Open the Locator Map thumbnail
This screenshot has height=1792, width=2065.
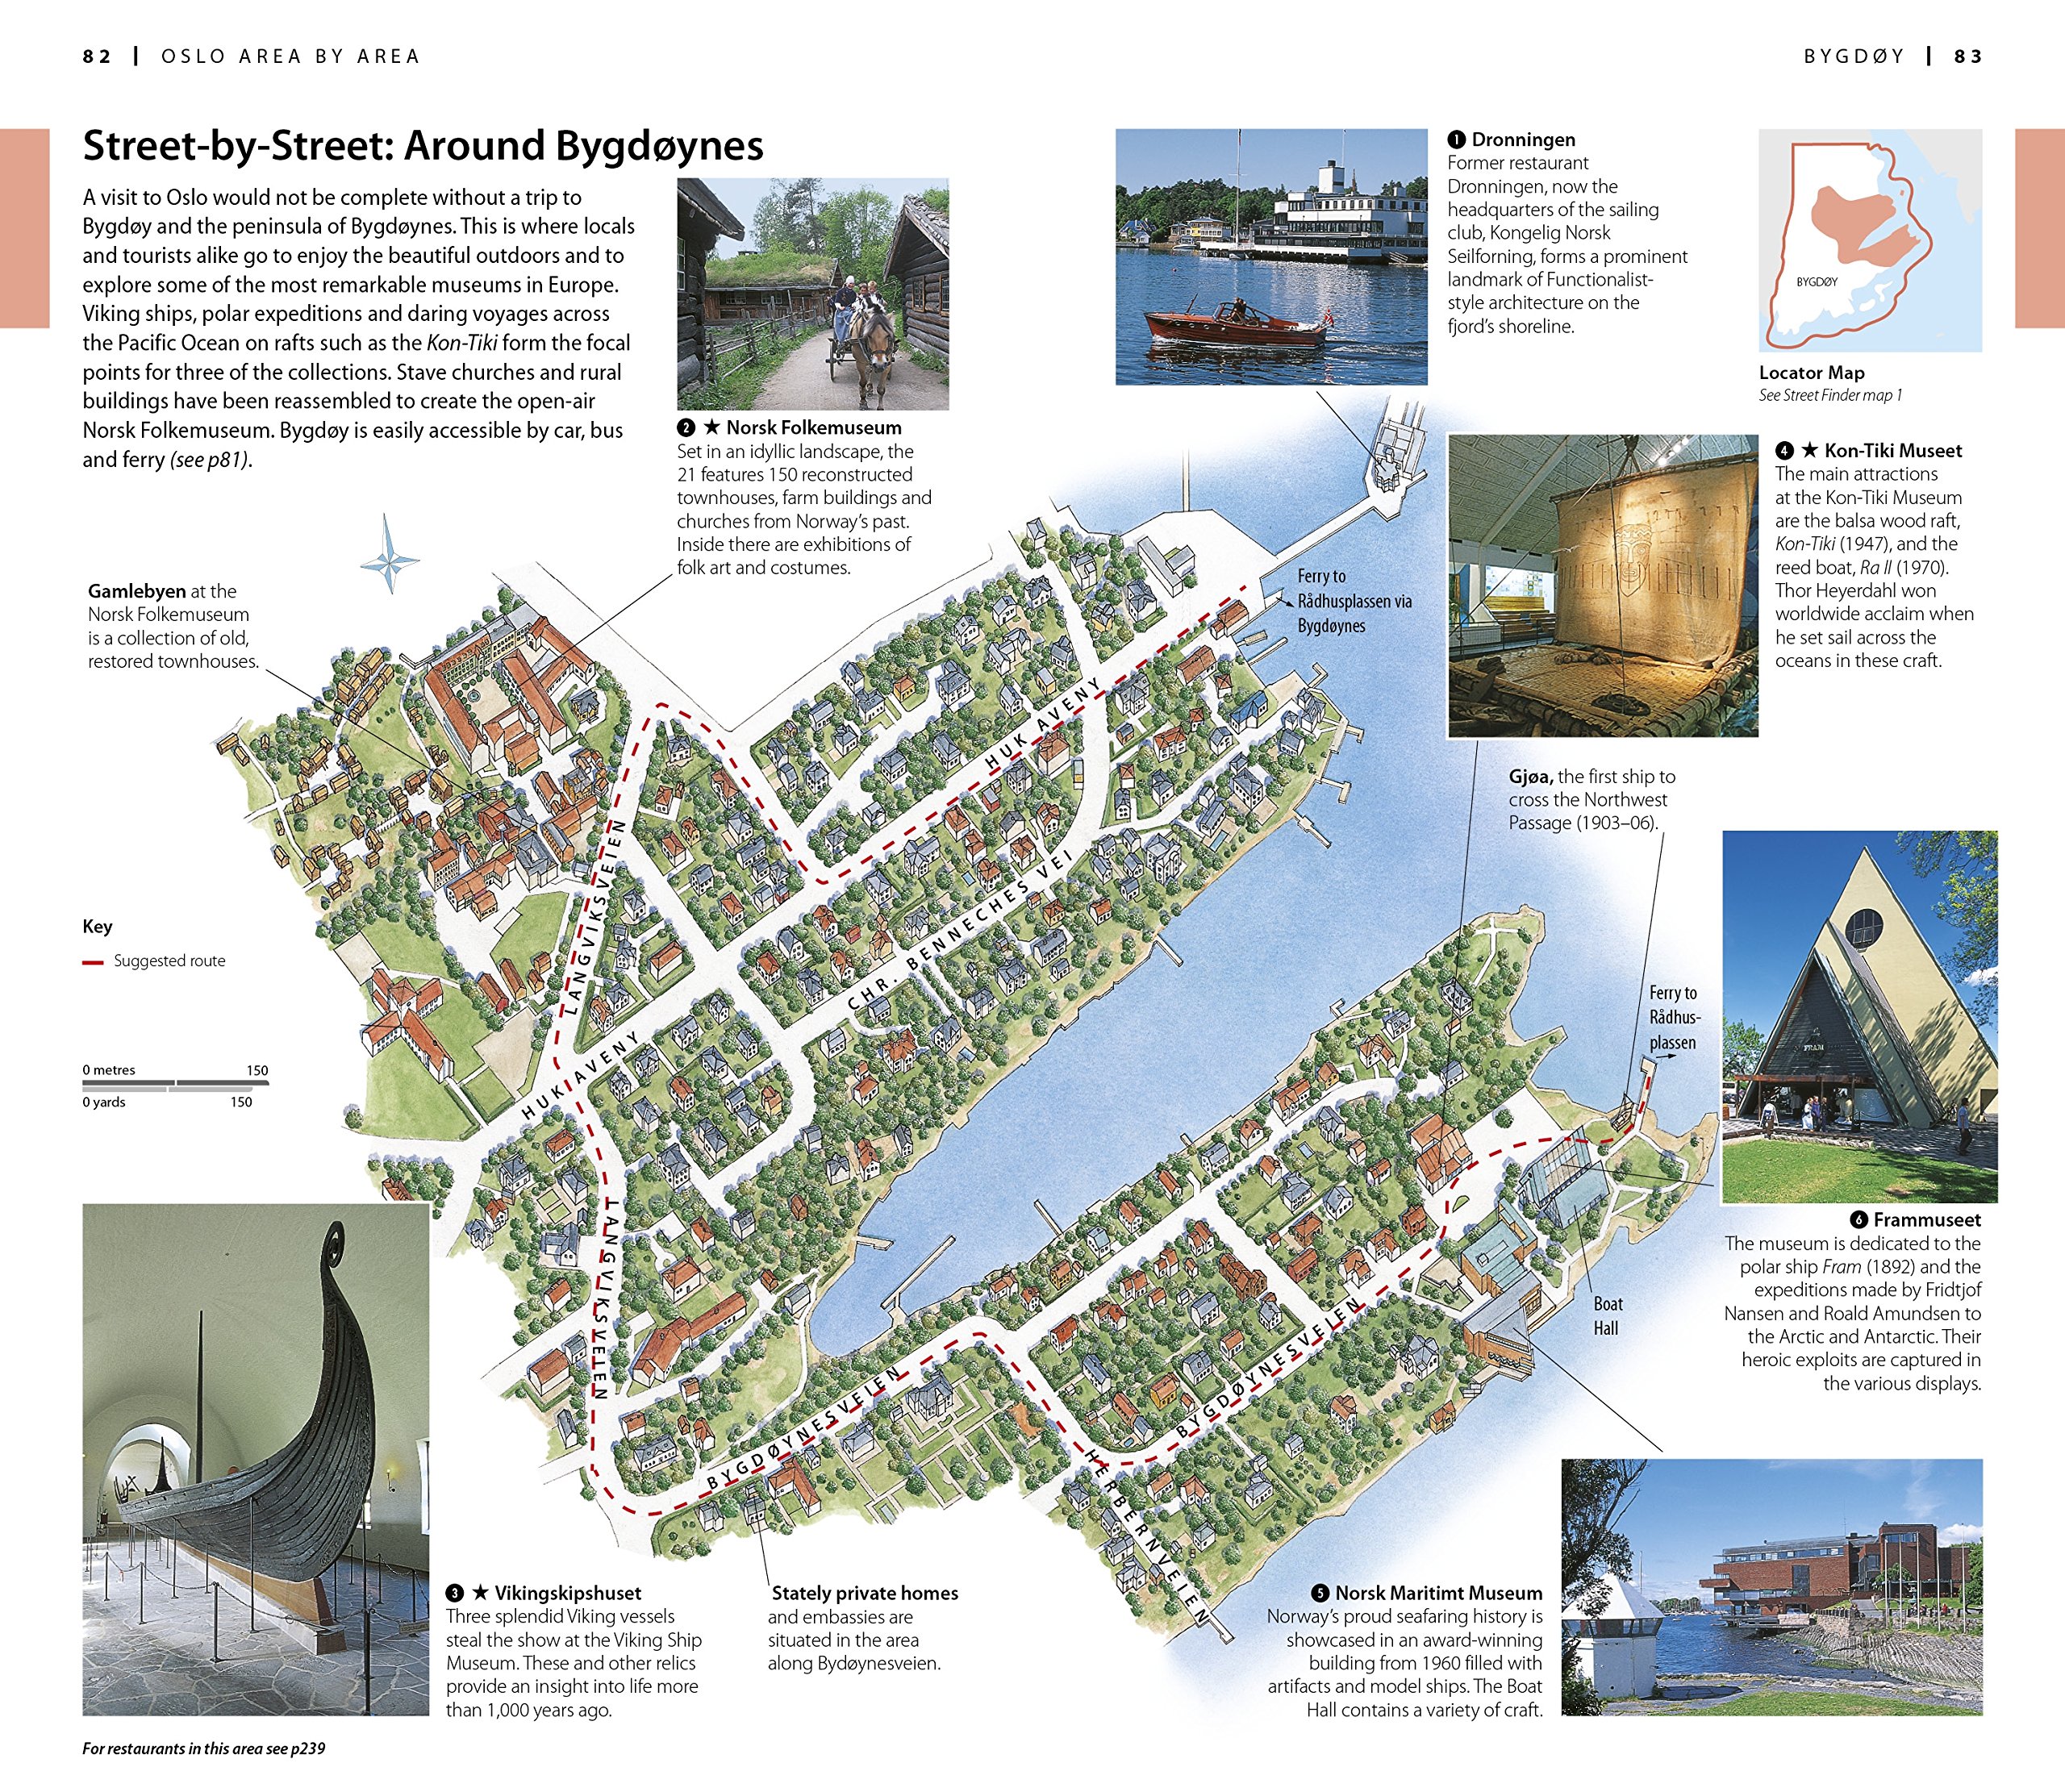[x=1870, y=240]
